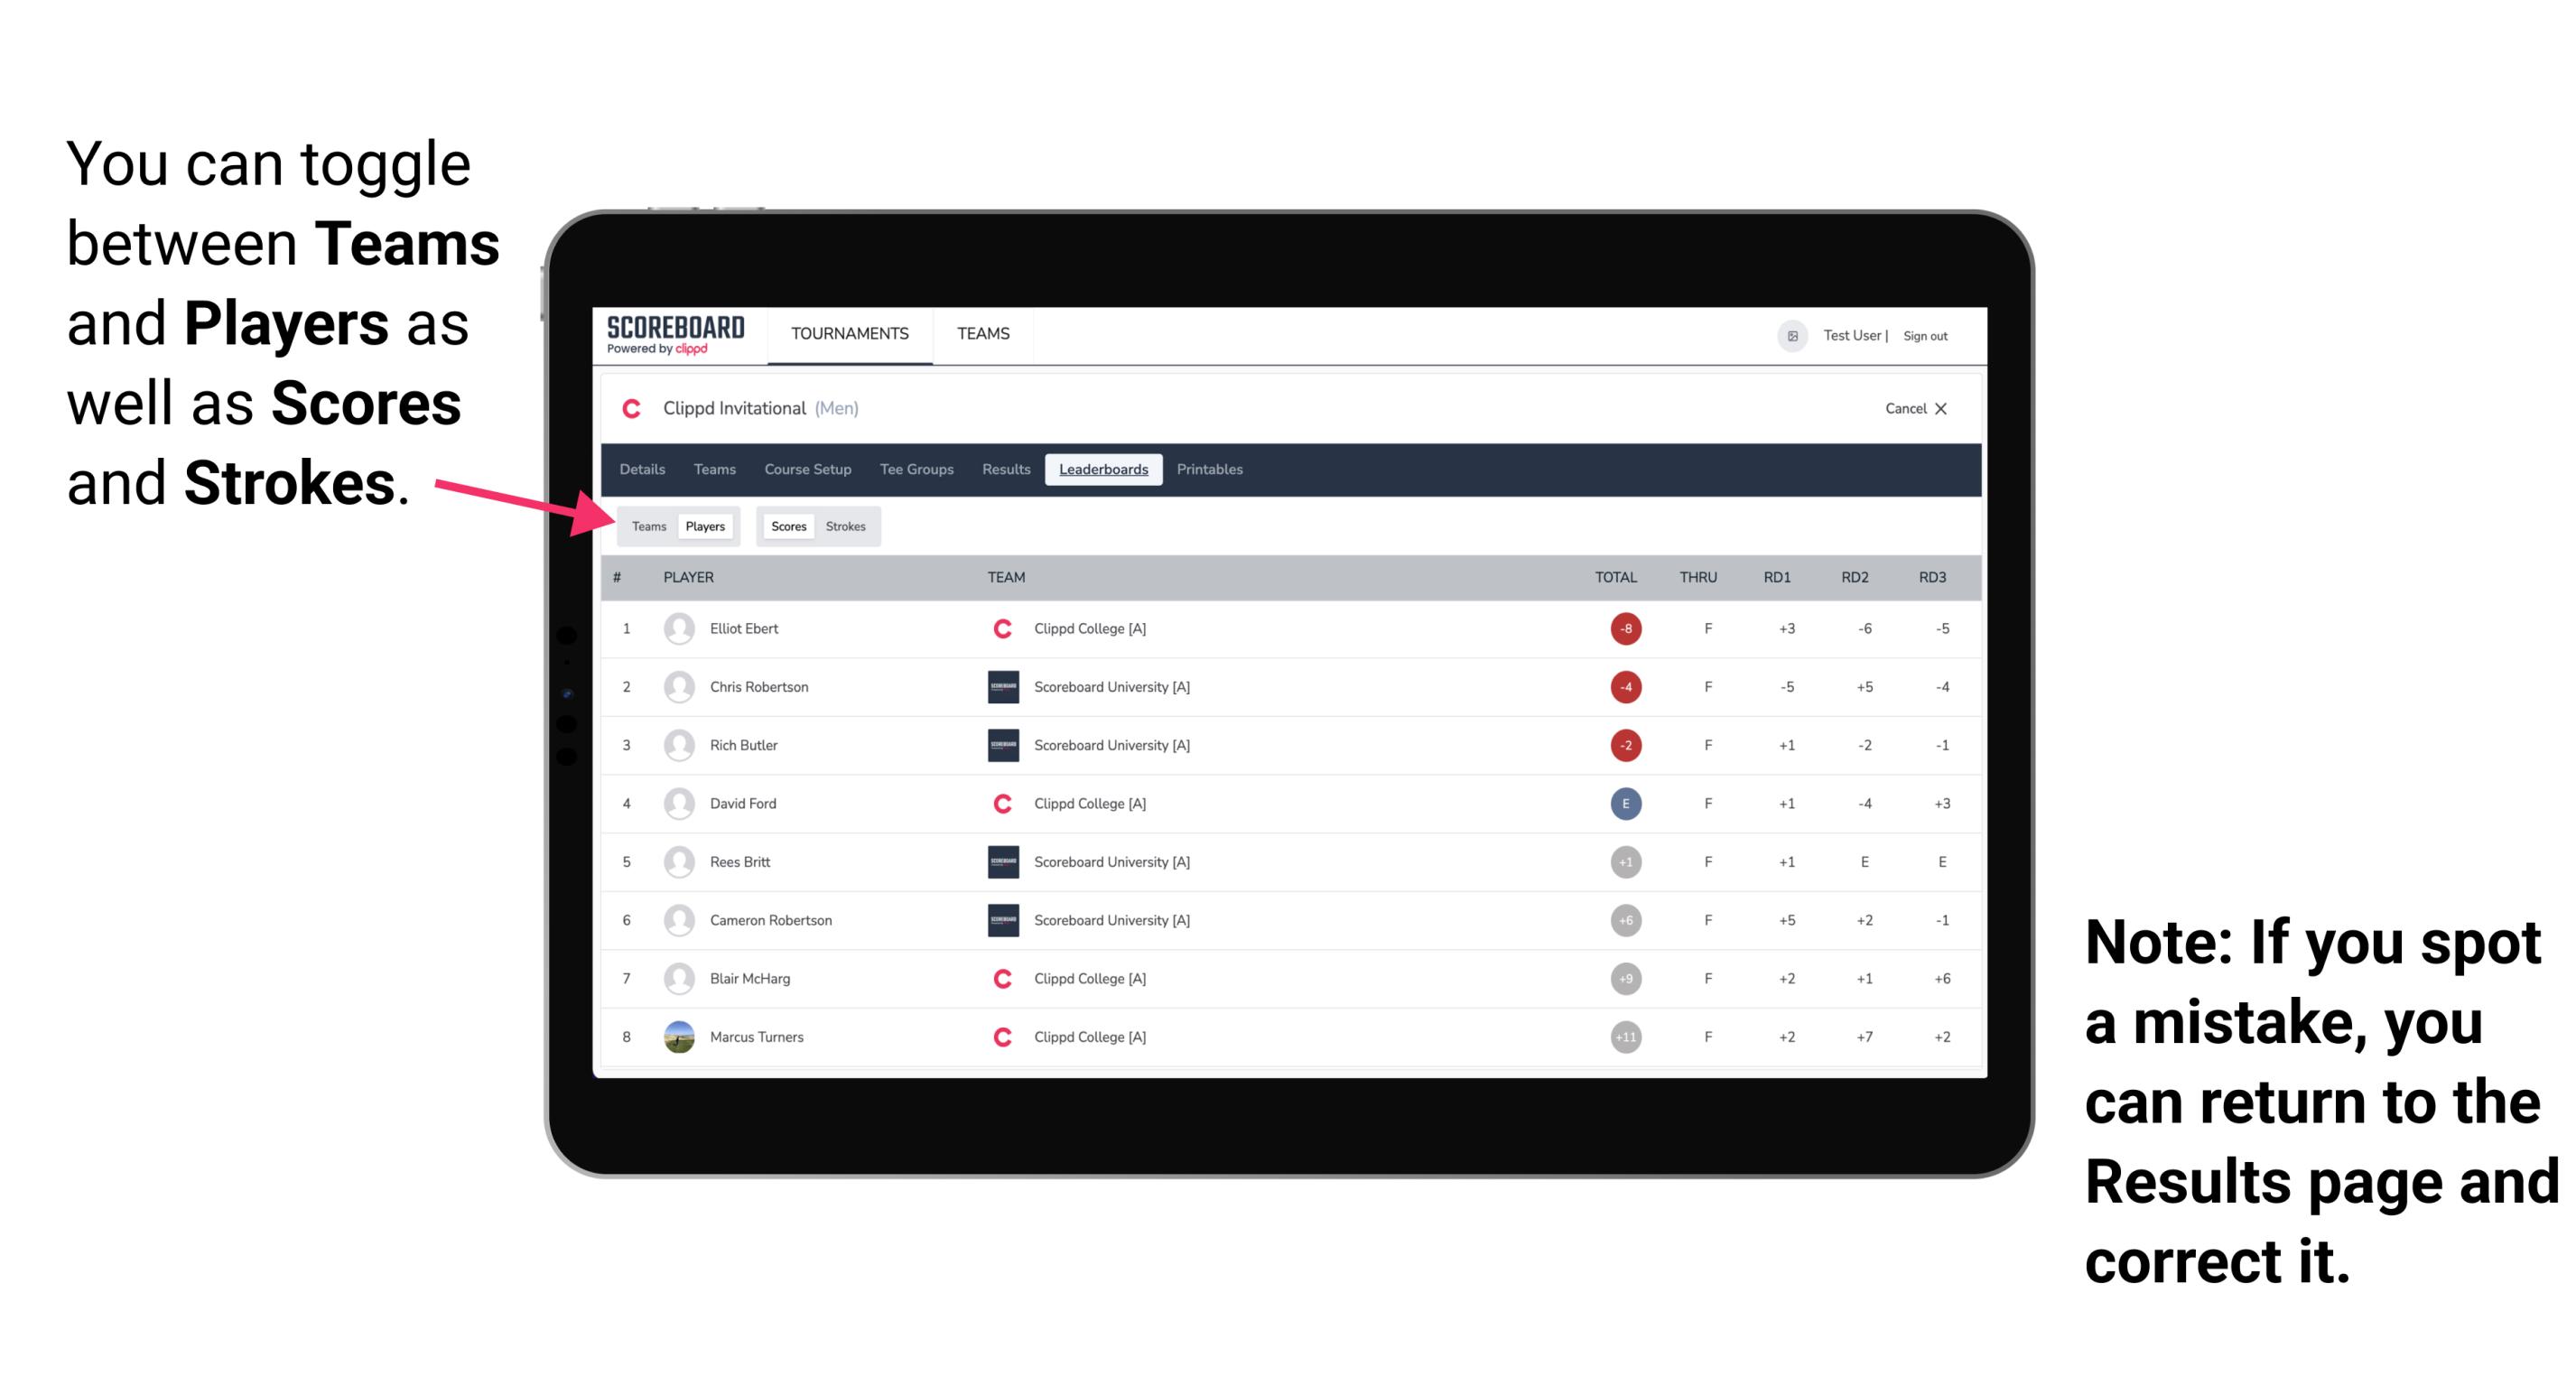The height and width of the screenshot is (1386, 2576).
Task: Toggle to Strokes display mode
Action: coord(848,526)
